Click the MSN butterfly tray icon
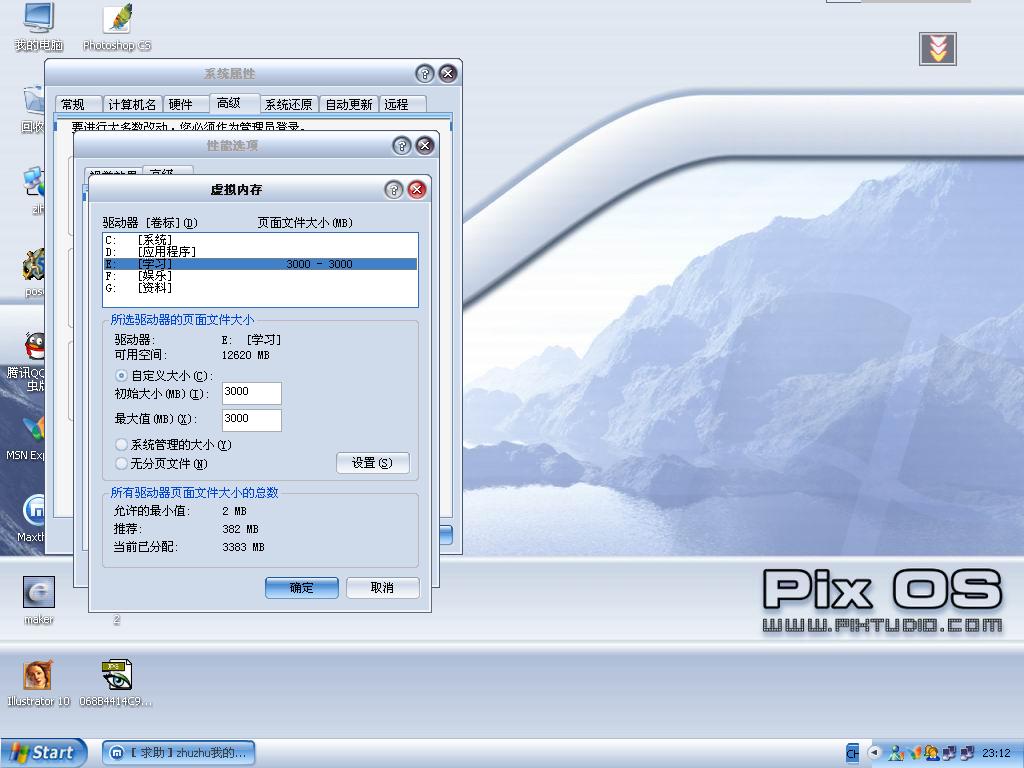This screenshot has height=768, width=1024. click(x=916, y=753)
